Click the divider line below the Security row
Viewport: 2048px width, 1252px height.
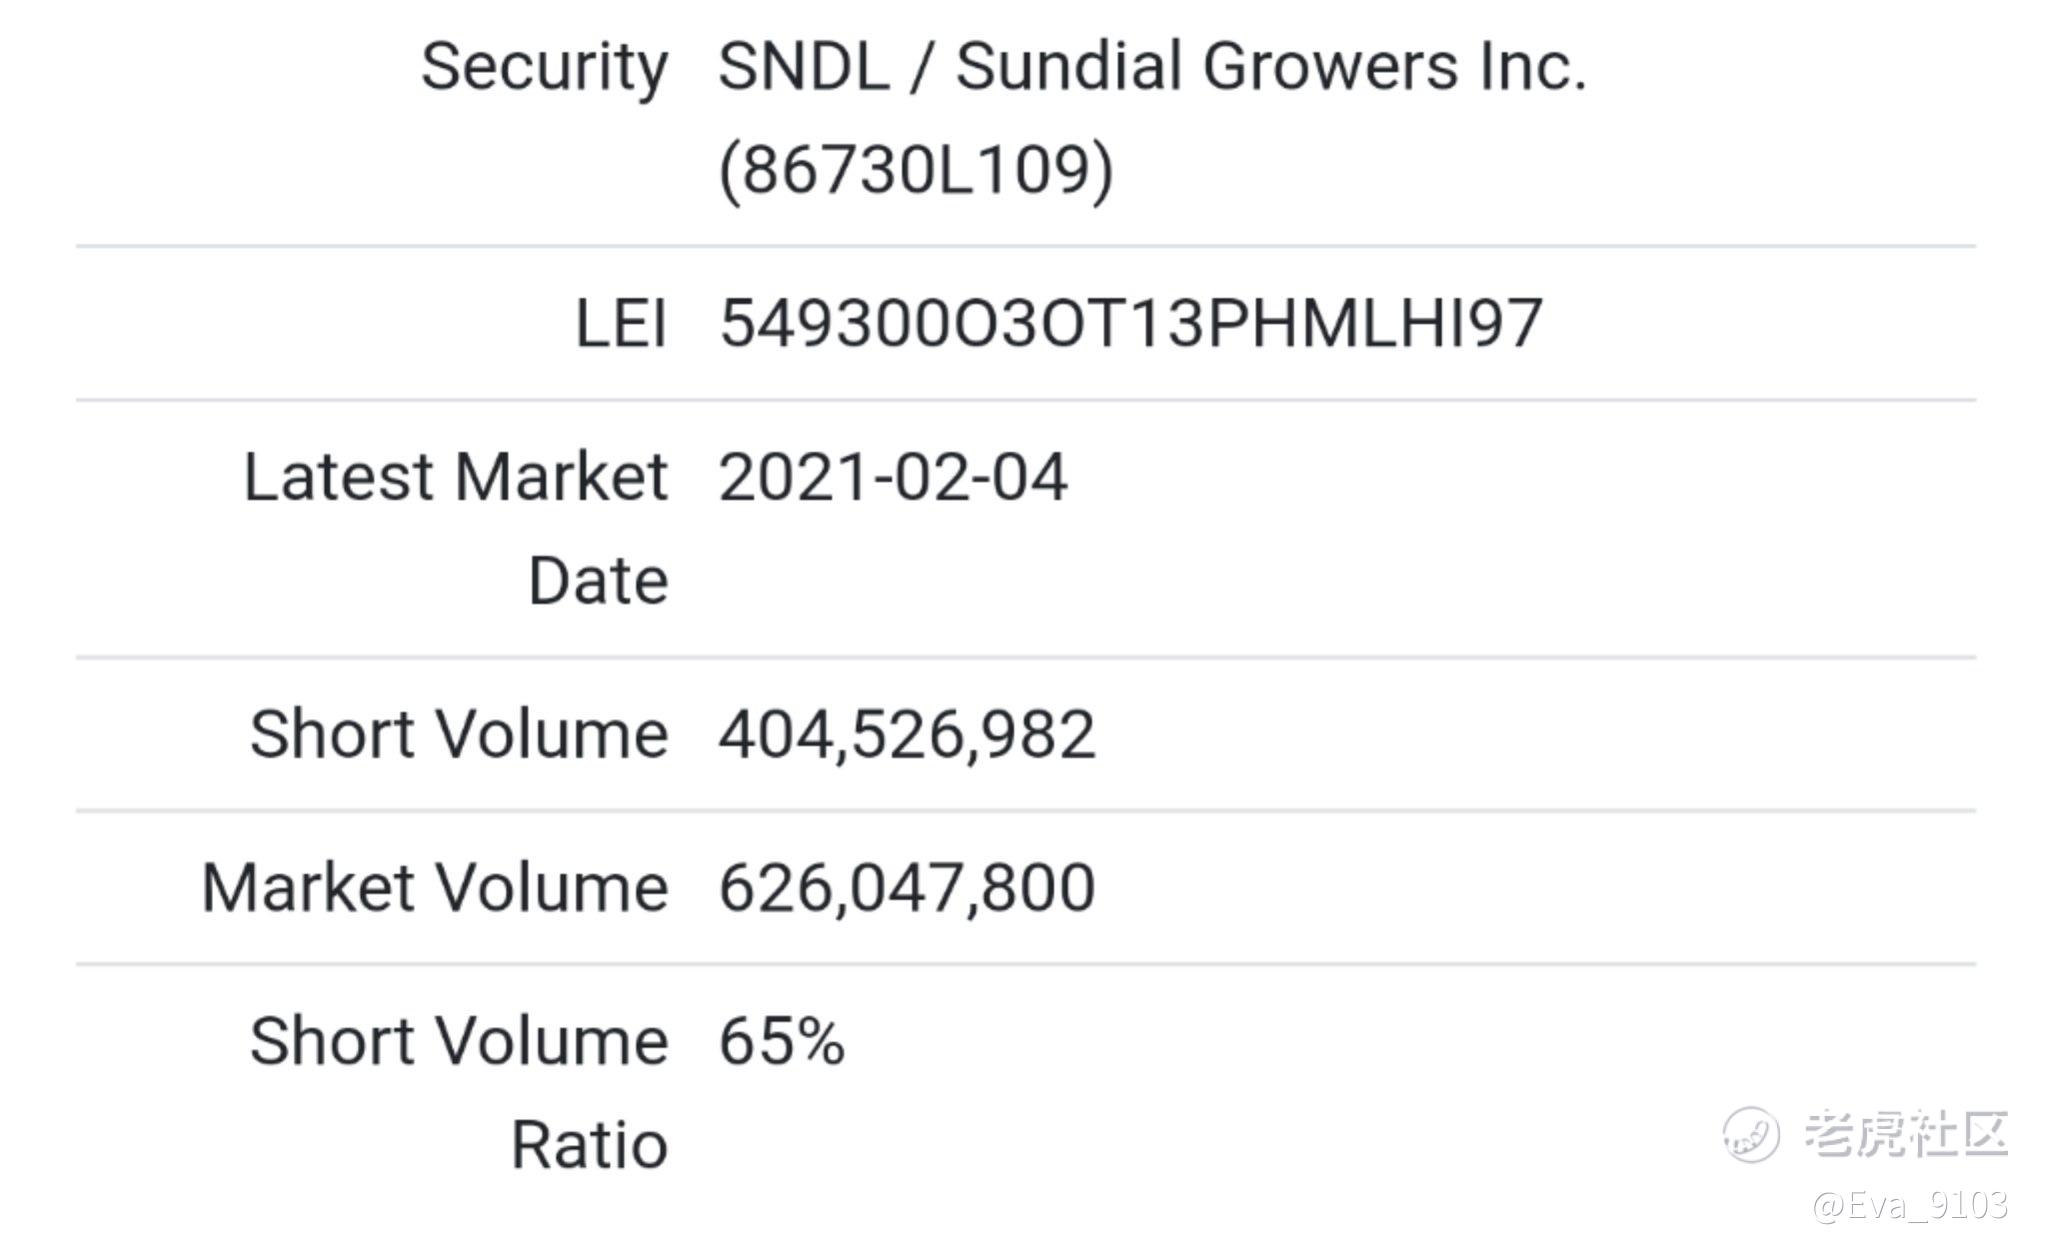point(1025,246)
